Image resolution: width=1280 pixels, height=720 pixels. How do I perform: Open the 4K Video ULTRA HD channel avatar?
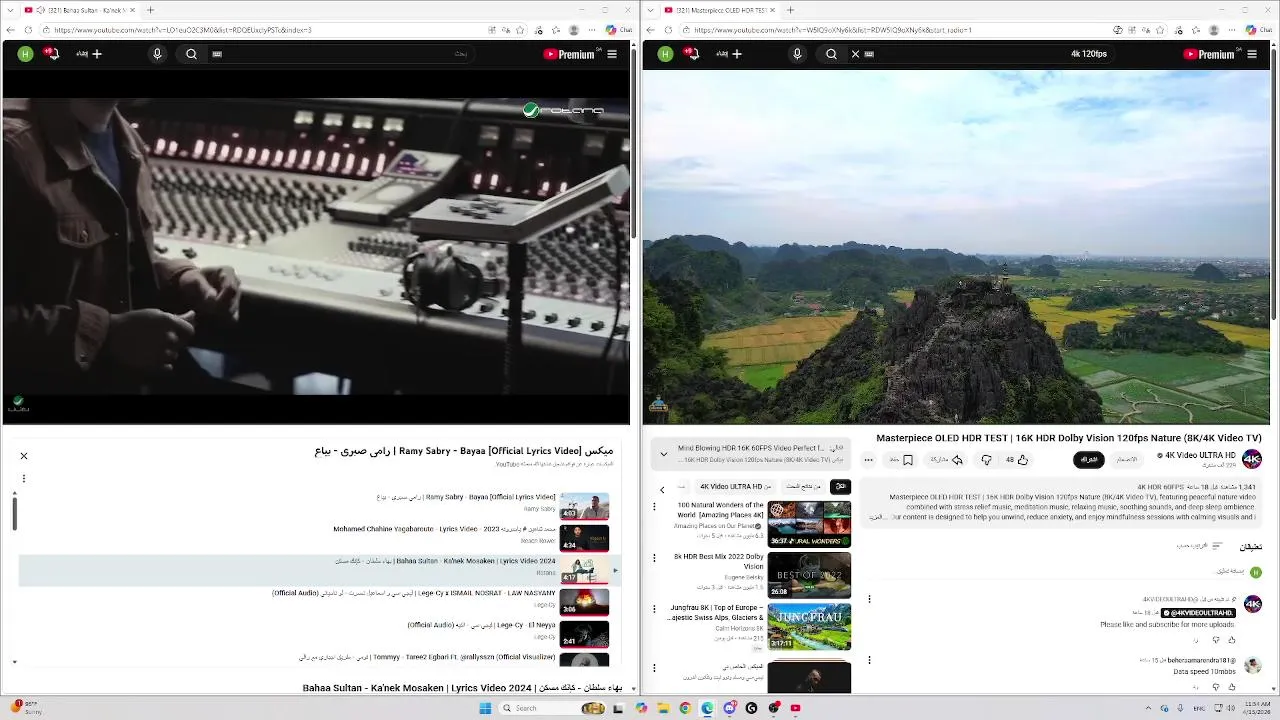tap(1252, 459)
